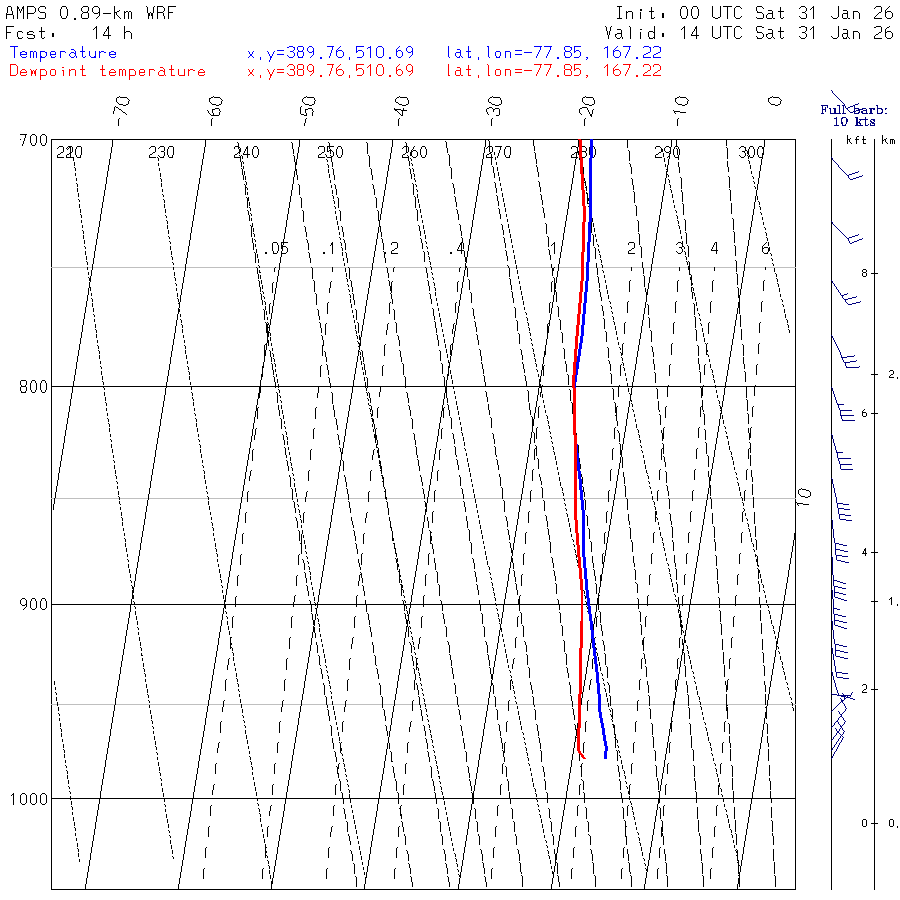Click the .4 mixing ratio label
The height and width of the screenshot is (900, 900).
click(457, 249)
